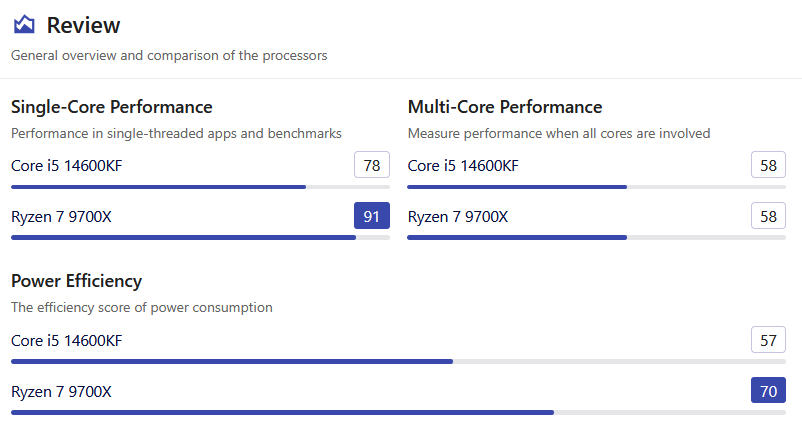Screen dimensions: 802x435
Task: Click the Ryzen 7 9700X single-core progress bar
Action: (x=200, y=238)
